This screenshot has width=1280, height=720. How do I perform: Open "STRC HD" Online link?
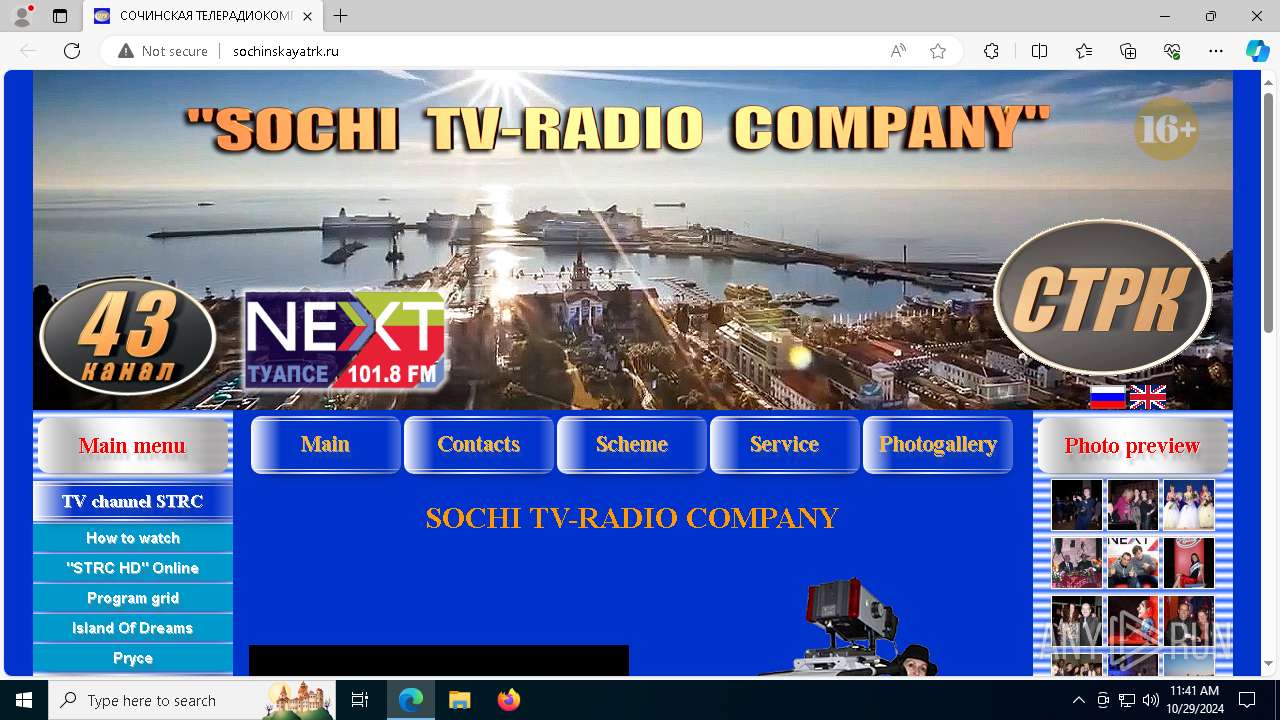click(133, 568)
